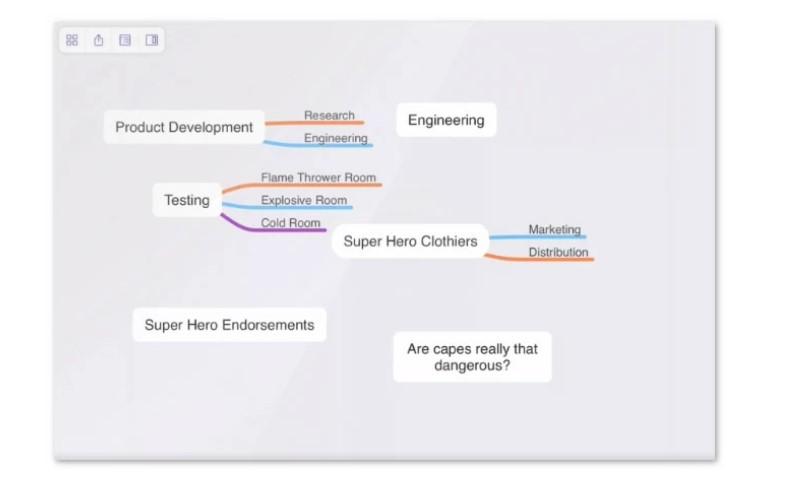Open the document grid view icon
The height and width of the screenshot is (497, 786).
[72, 40]
